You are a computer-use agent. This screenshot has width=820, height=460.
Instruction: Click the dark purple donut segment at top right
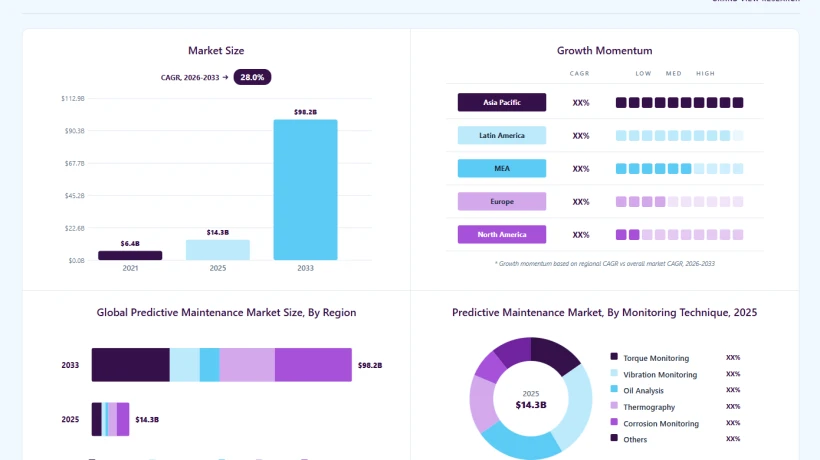554,353
